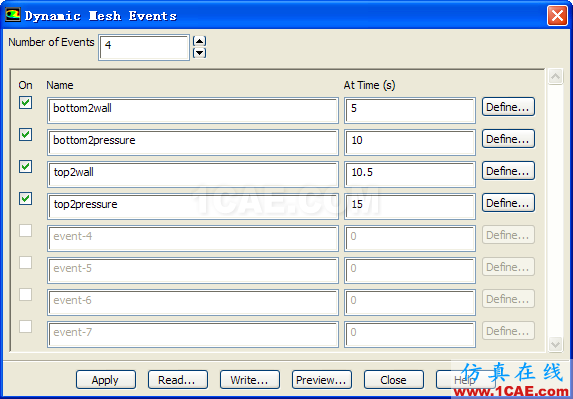Select the bottom2wall name field
Image resolution: width=573 pixels, height=399 pixels.
193,110
